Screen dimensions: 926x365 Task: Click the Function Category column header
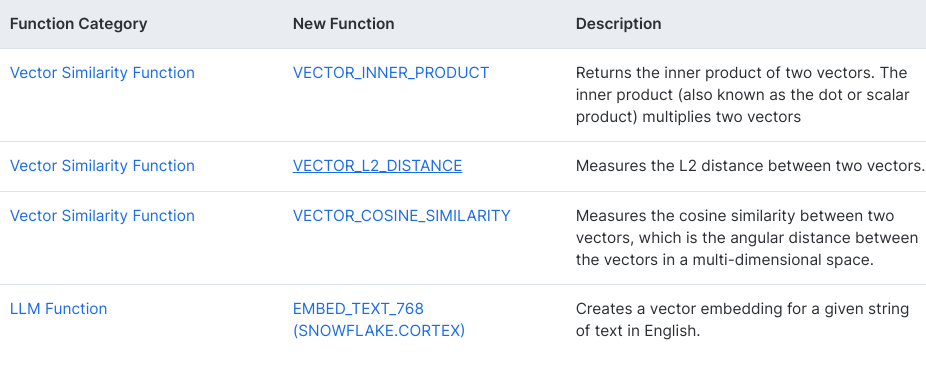click(x=79, y=24)
